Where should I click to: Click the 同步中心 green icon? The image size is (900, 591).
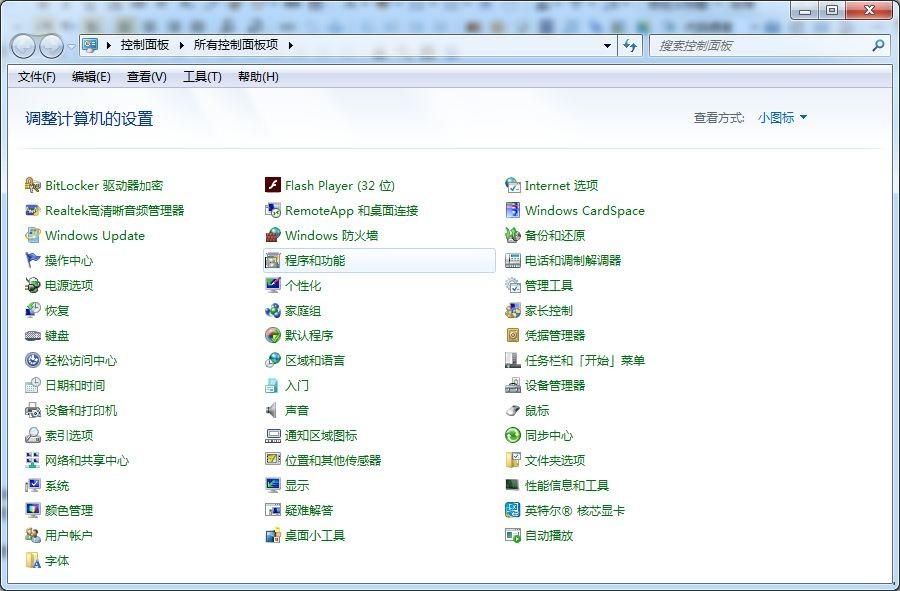[513, 436]
